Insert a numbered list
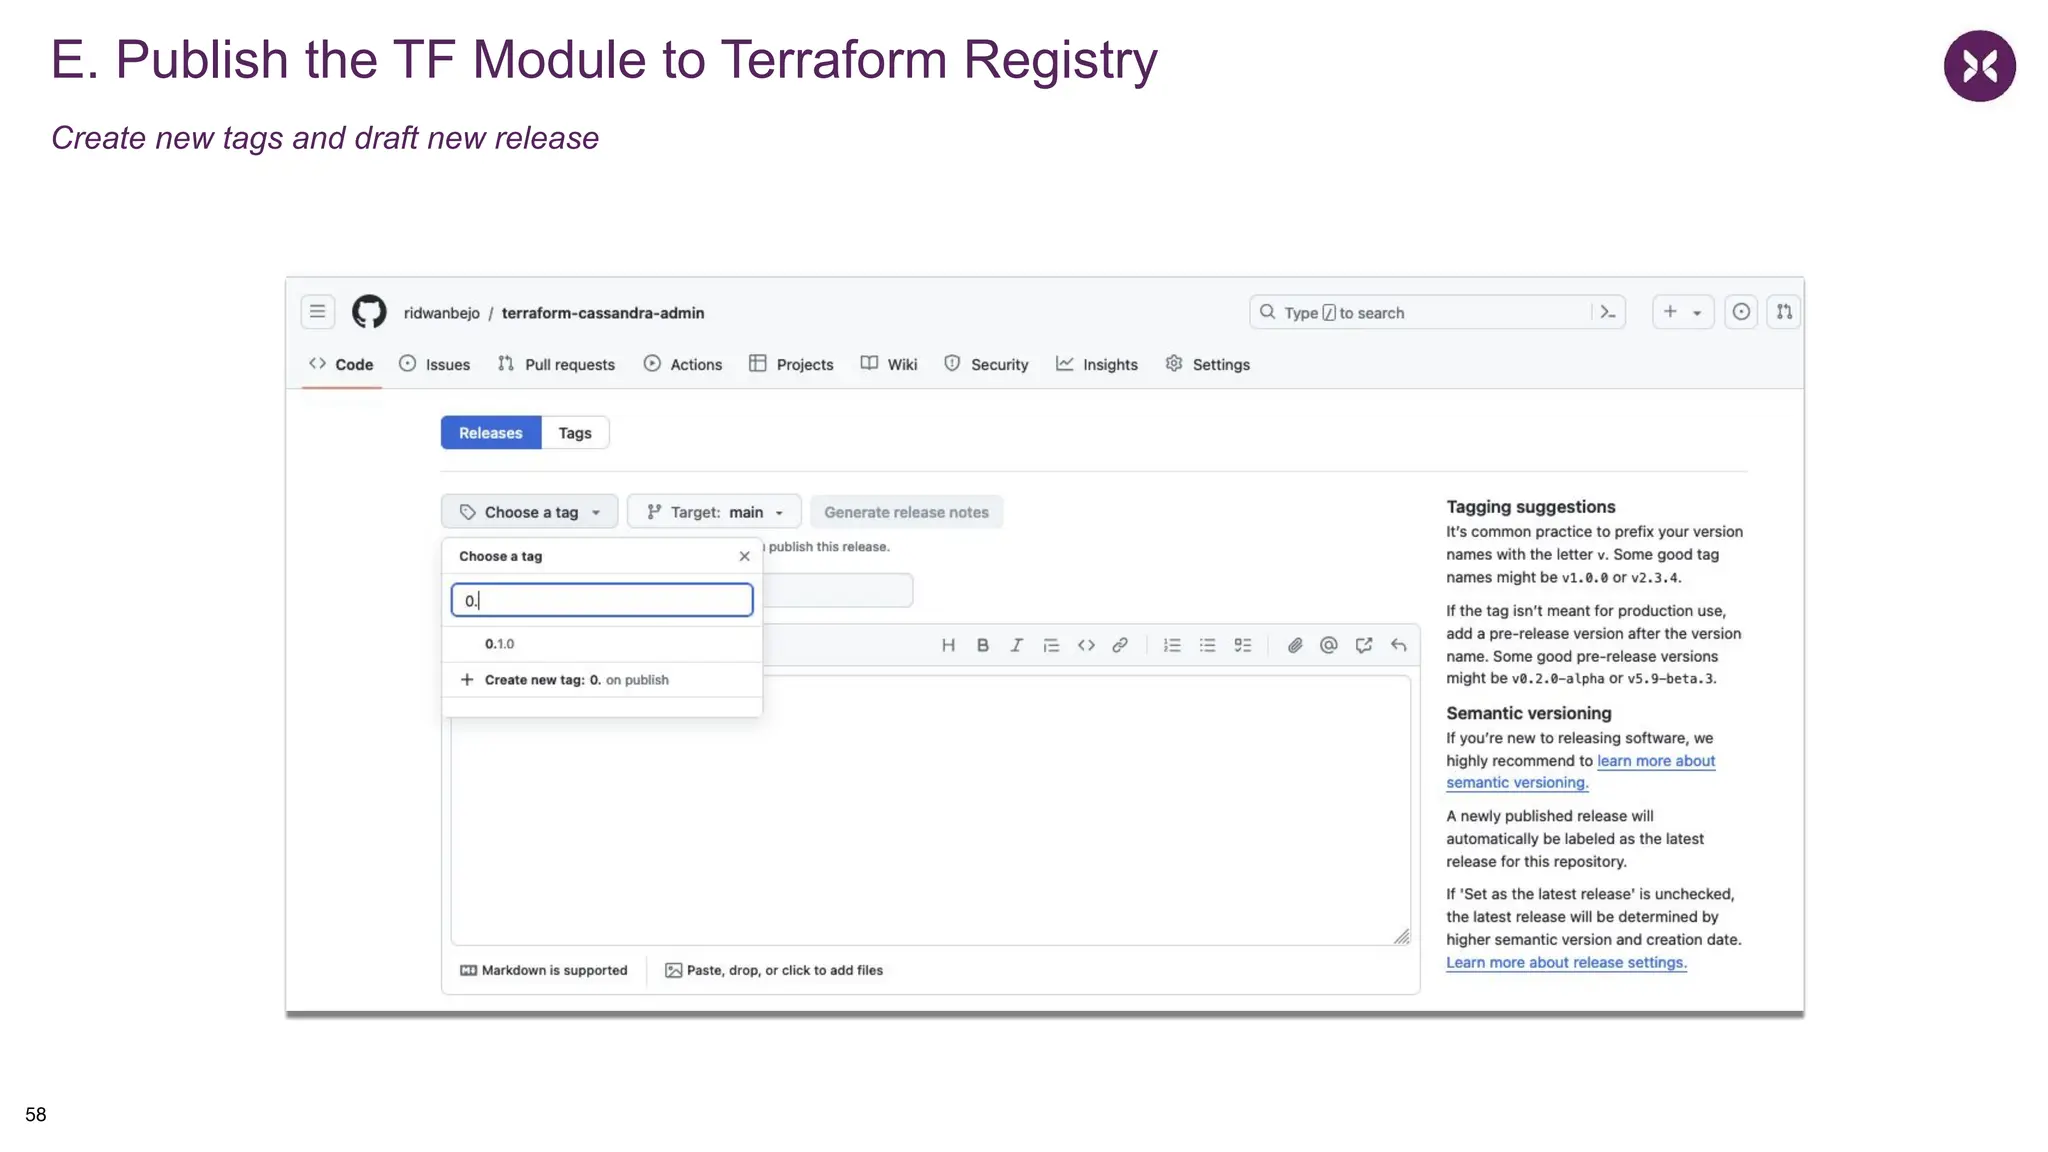 click(x=1172, y=645)
